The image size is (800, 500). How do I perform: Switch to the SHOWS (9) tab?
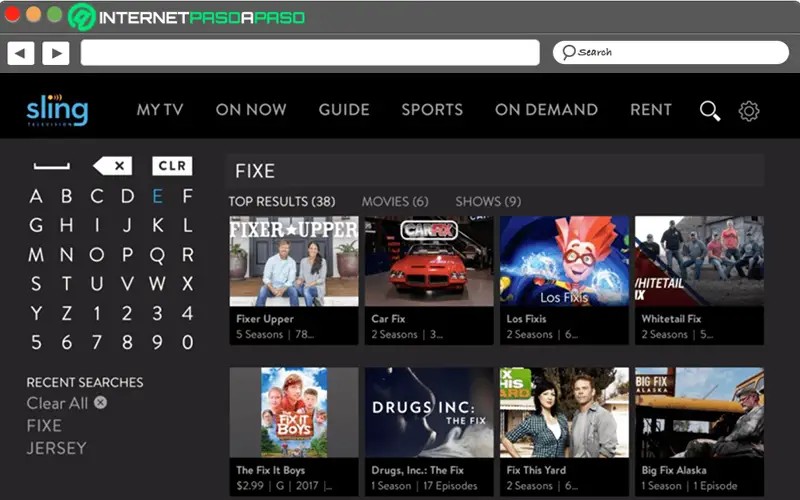point(488,202)
